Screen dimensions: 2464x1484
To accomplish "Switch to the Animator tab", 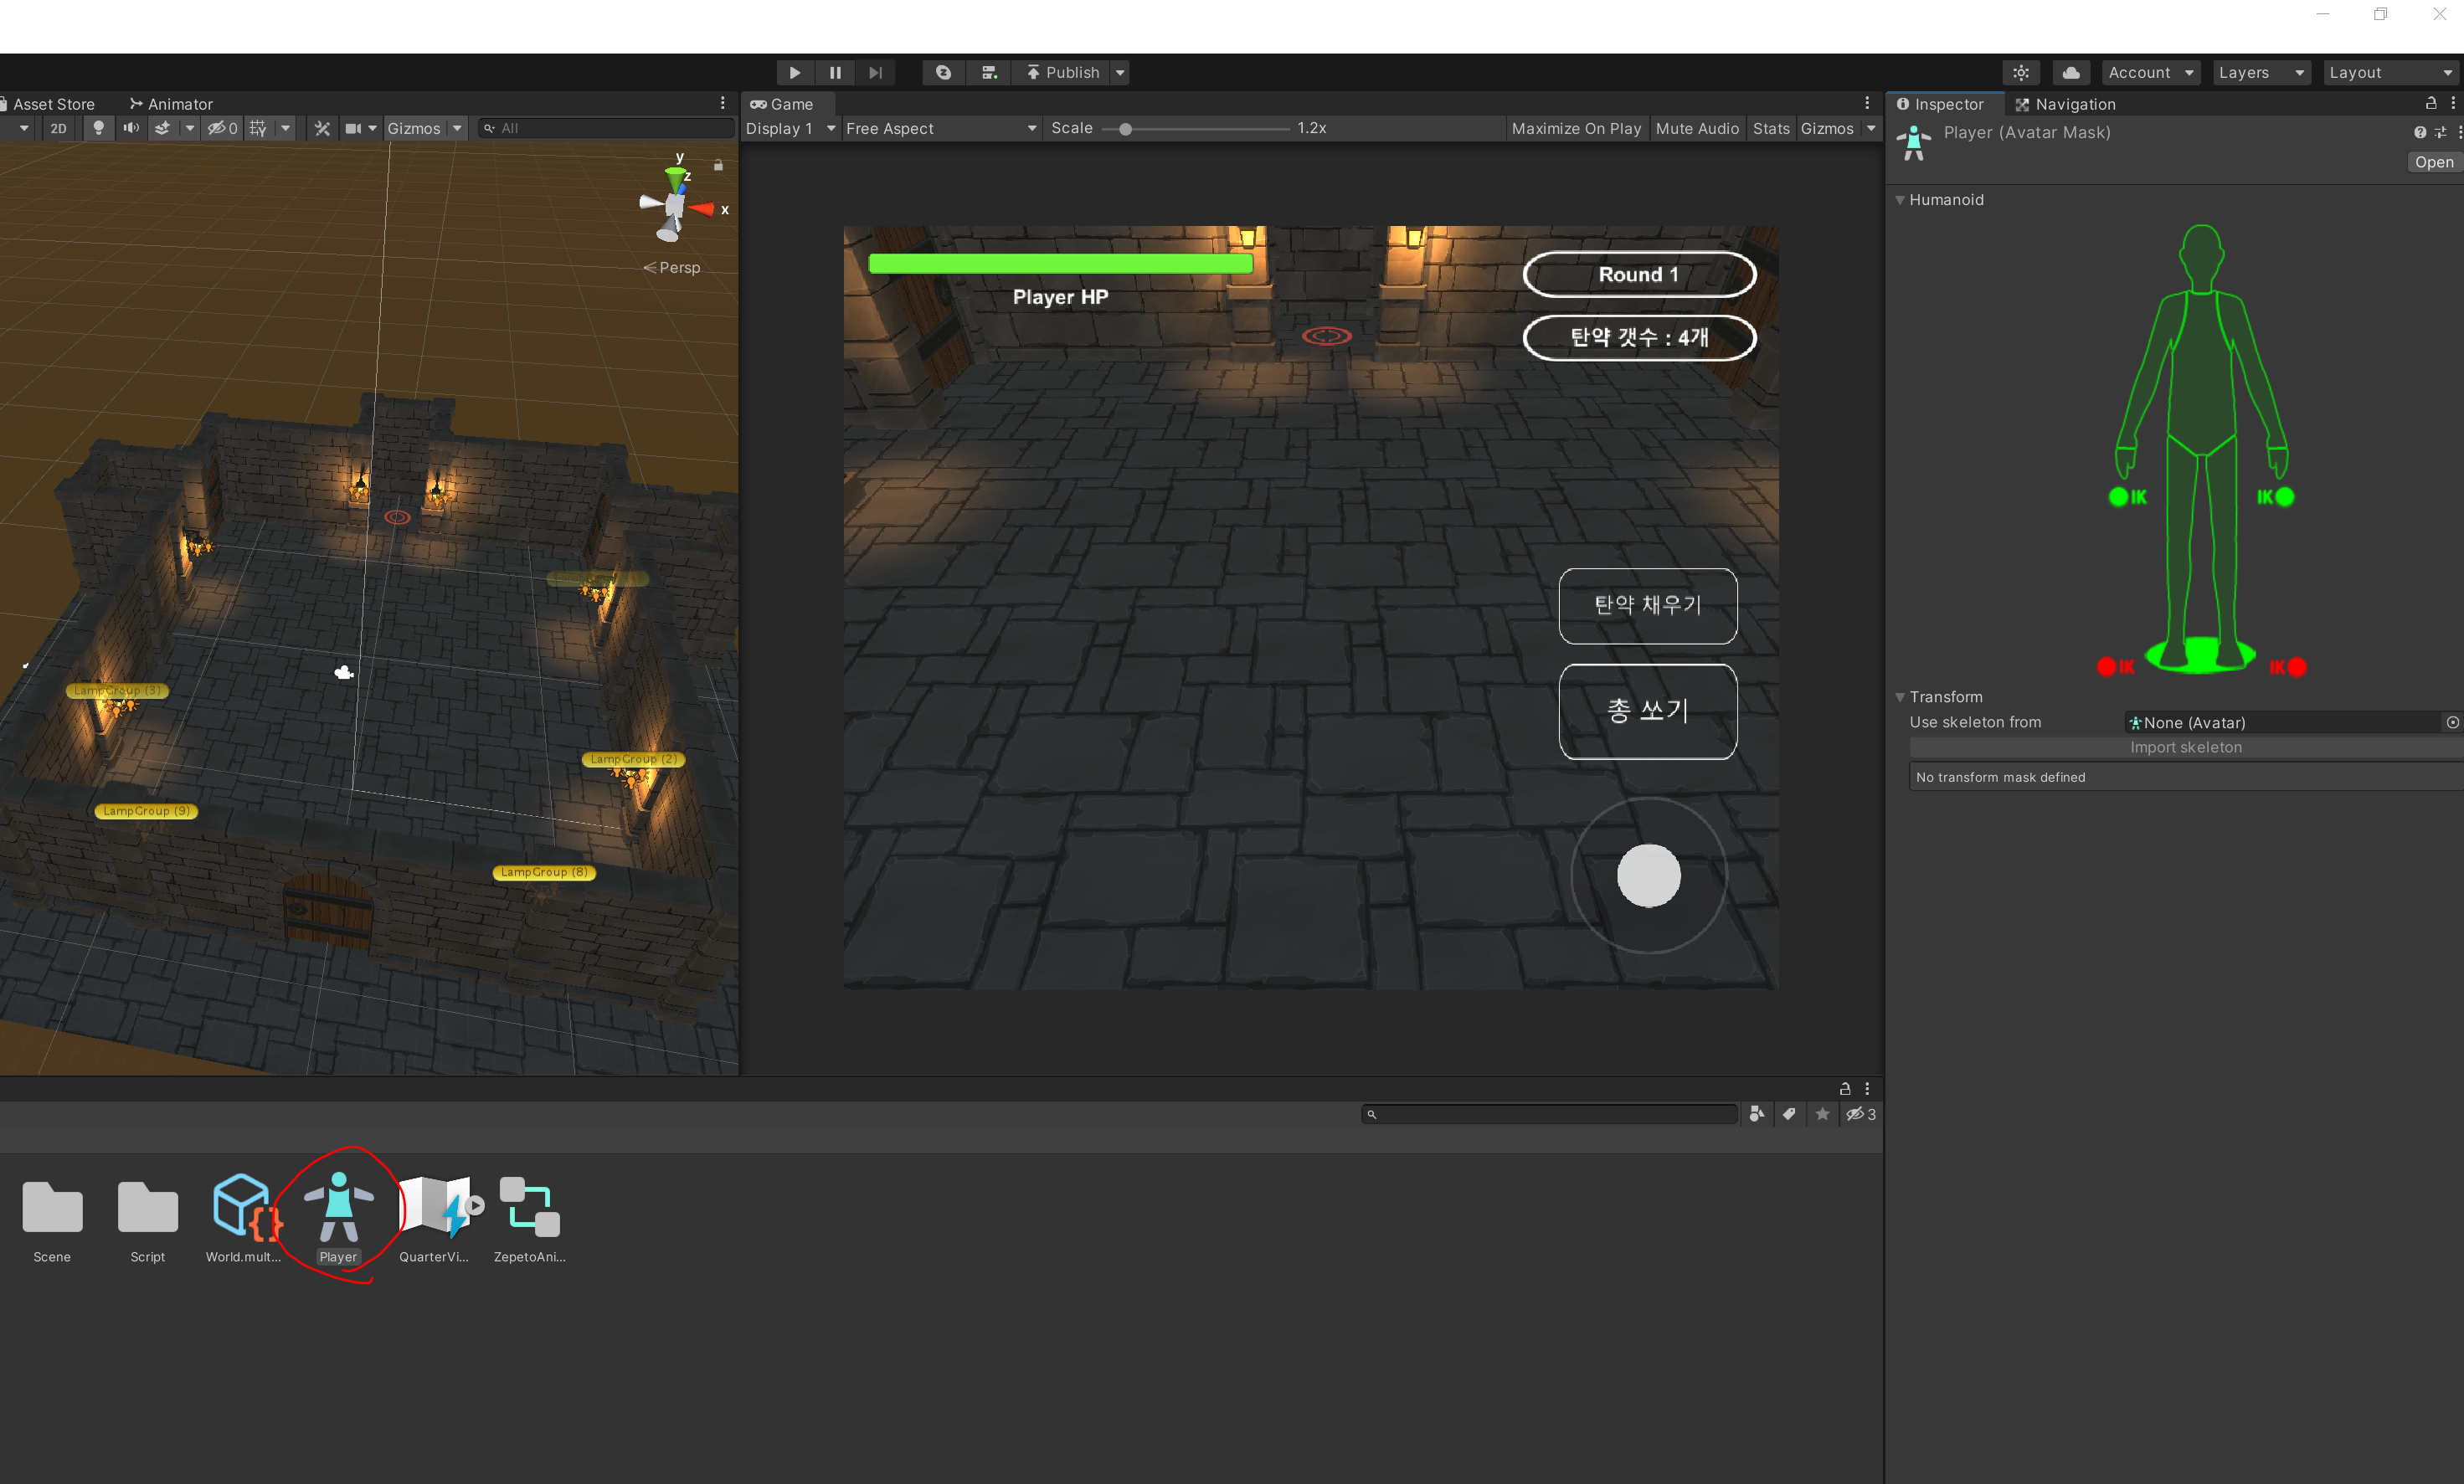I will tap(171, 104).
